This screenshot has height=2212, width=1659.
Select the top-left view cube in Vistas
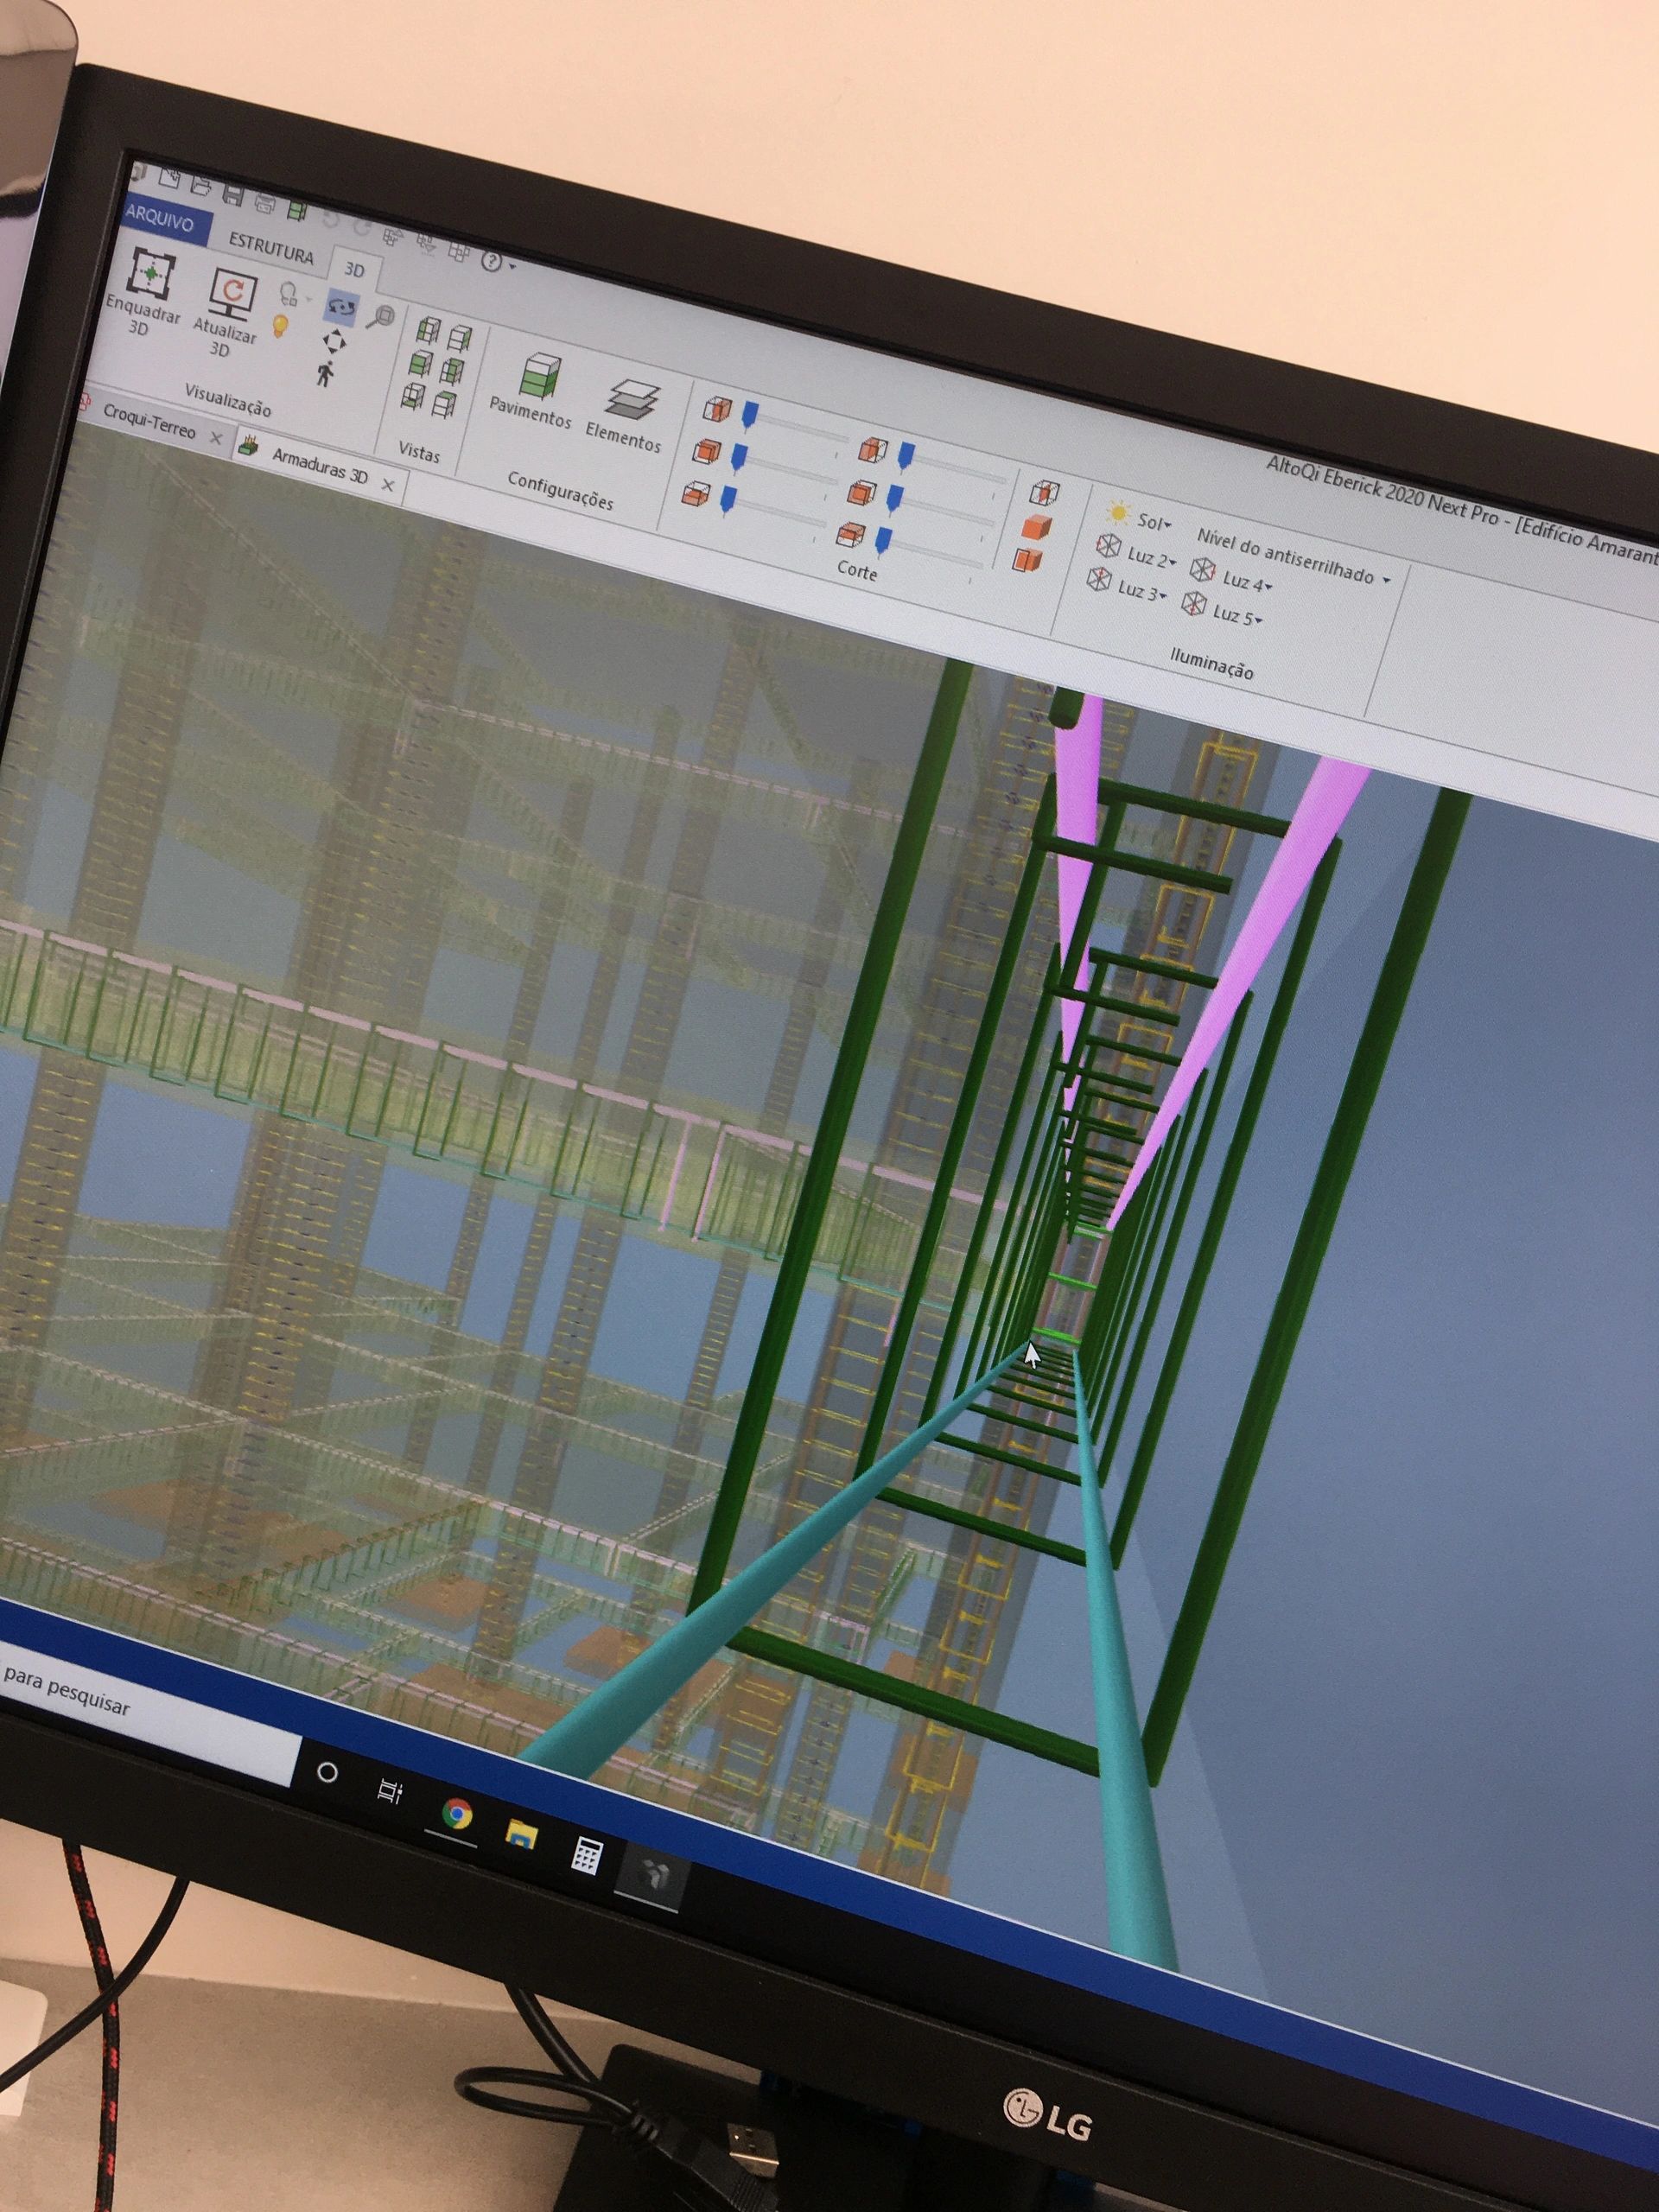pos(428,331)
